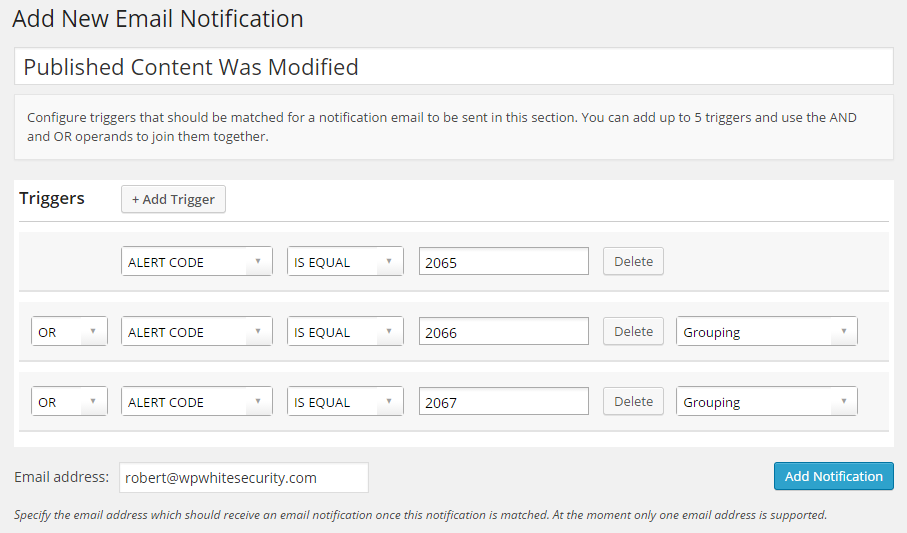Delete the trigger with value 2066
This screenshot has height=533, width=907.
tap(633, 332)
